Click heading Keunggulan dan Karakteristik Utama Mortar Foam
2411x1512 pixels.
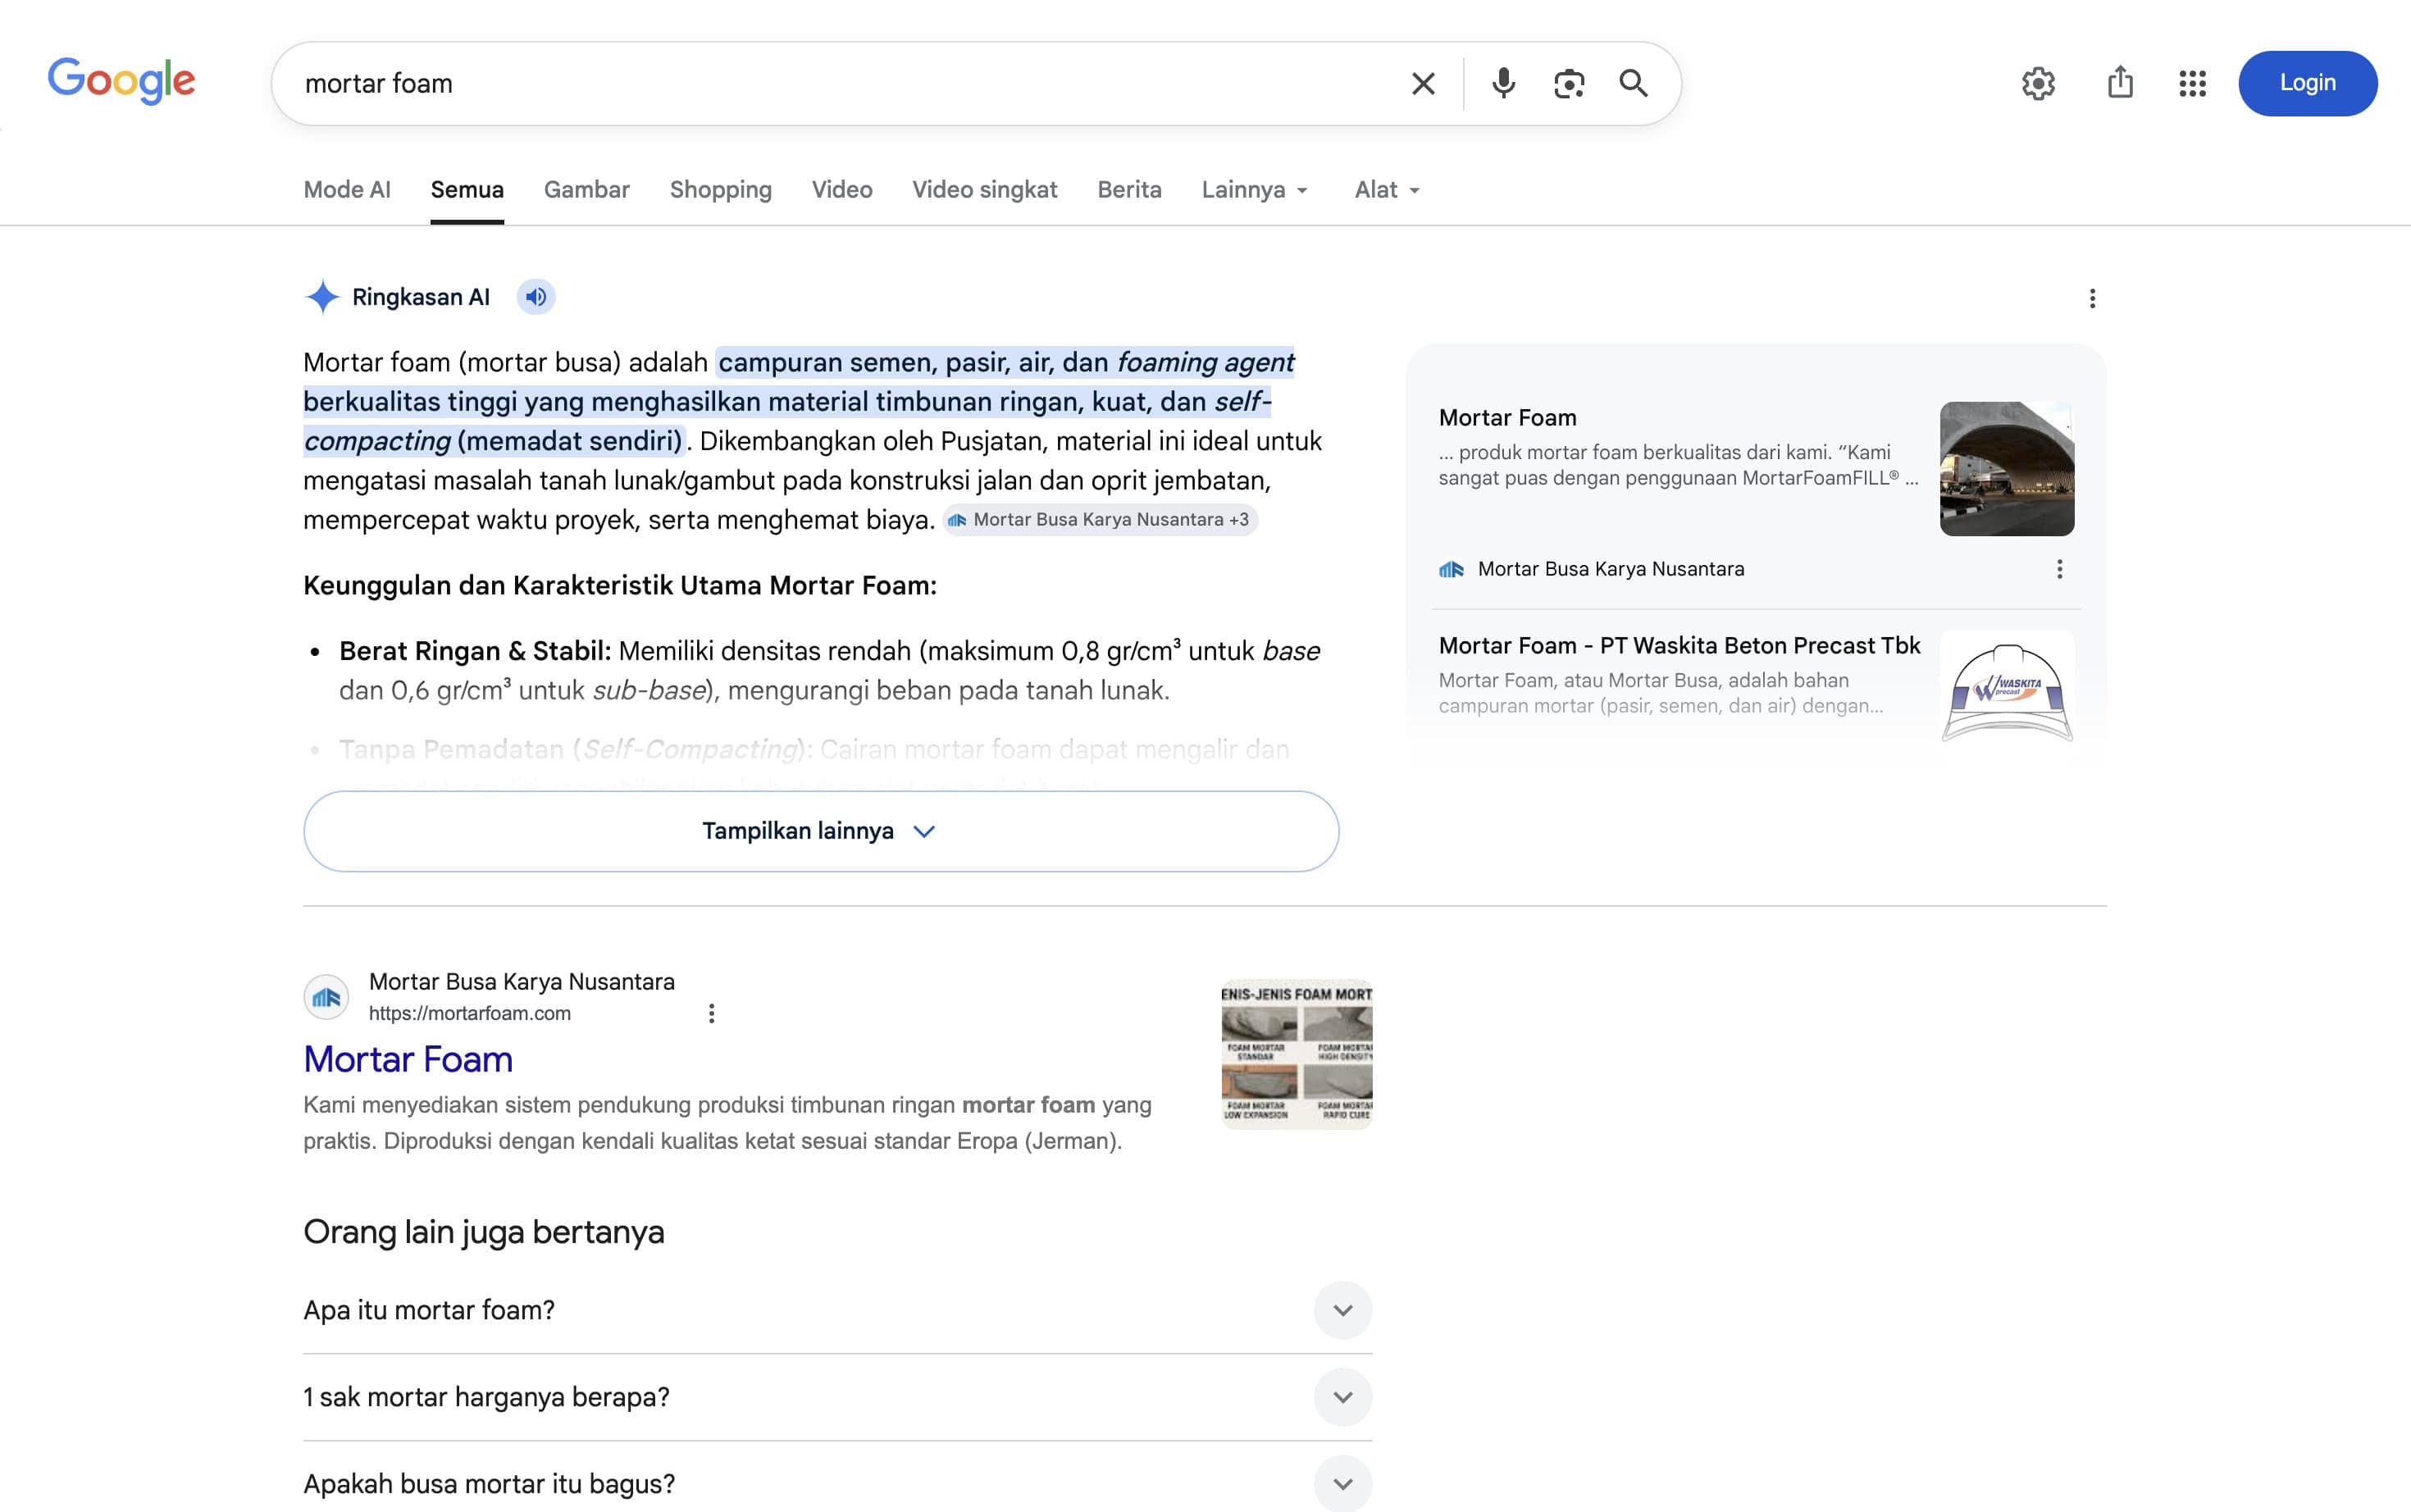click(619, 586)
